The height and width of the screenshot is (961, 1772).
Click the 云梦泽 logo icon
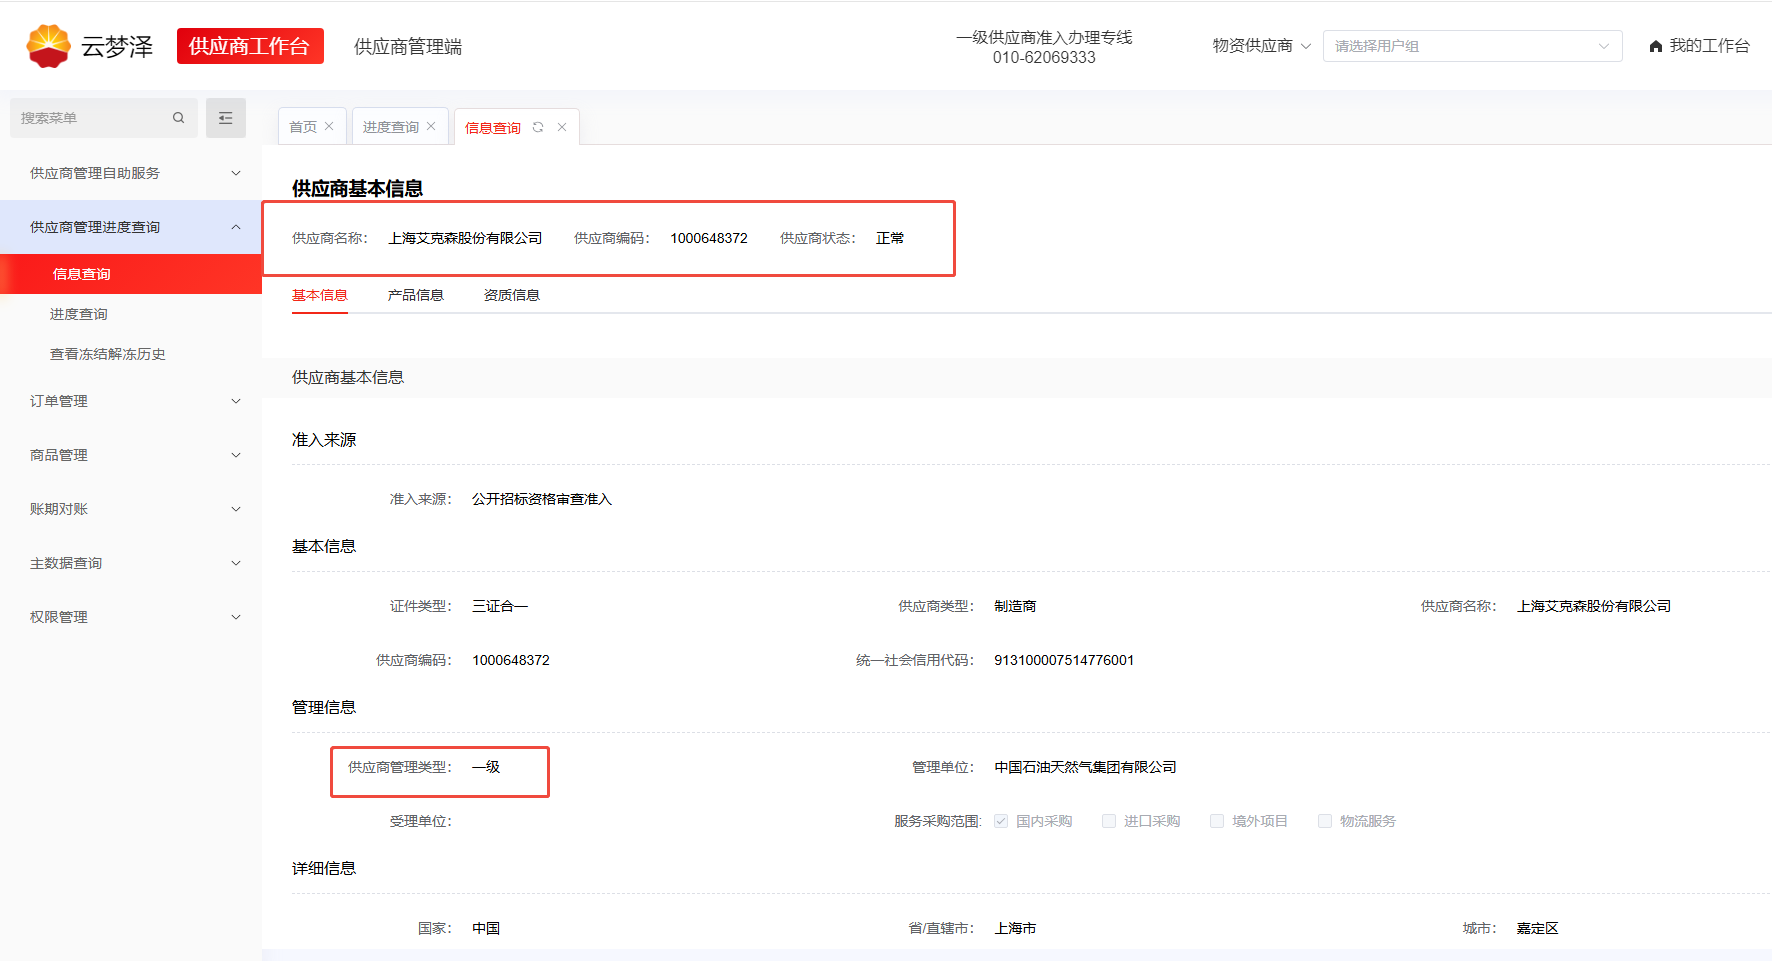click(x=48, y=46)
